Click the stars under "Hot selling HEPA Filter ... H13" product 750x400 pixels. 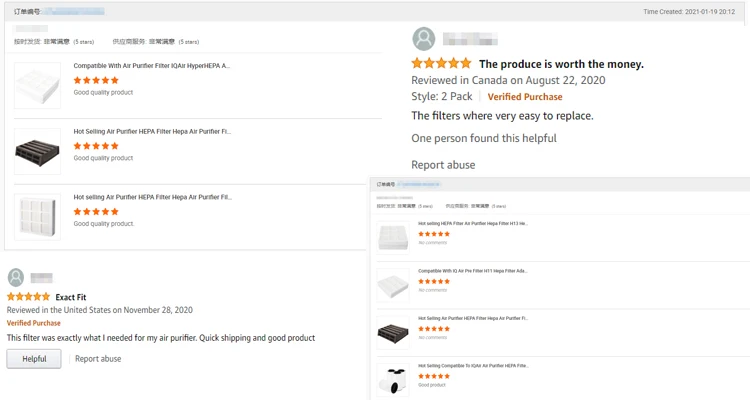(434, 234)
